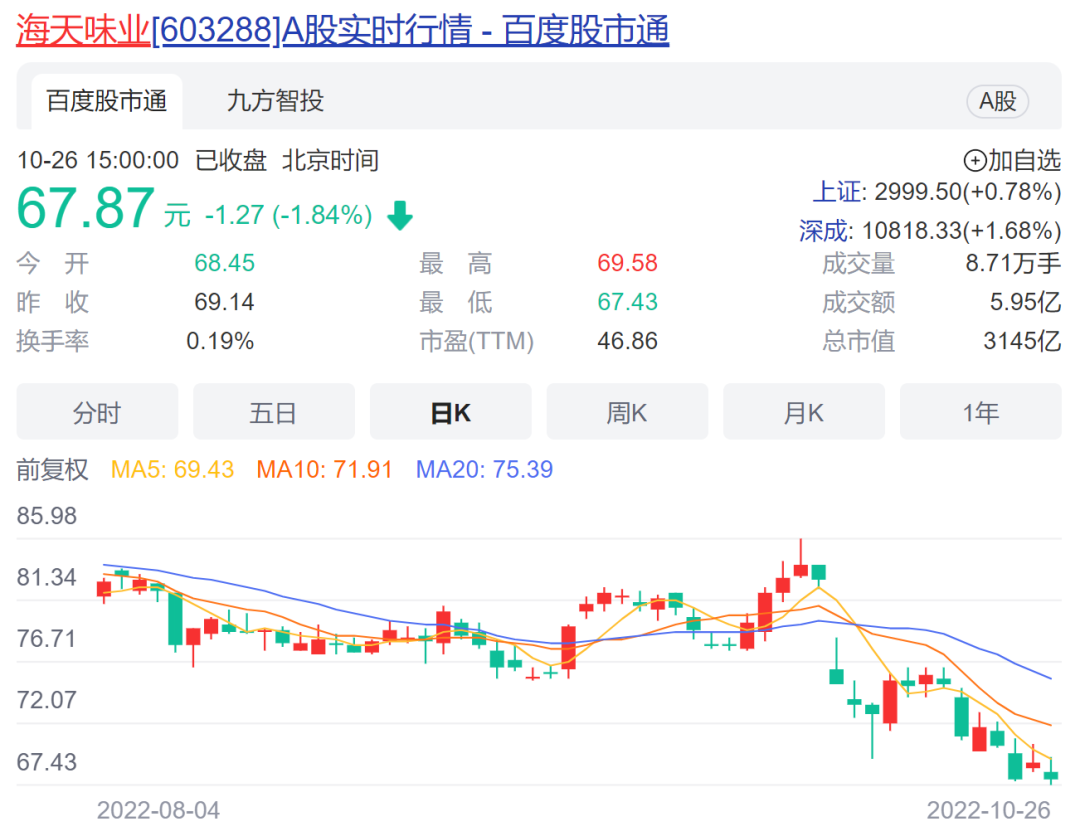Click 今开 value 68.45

coord(225,263)
